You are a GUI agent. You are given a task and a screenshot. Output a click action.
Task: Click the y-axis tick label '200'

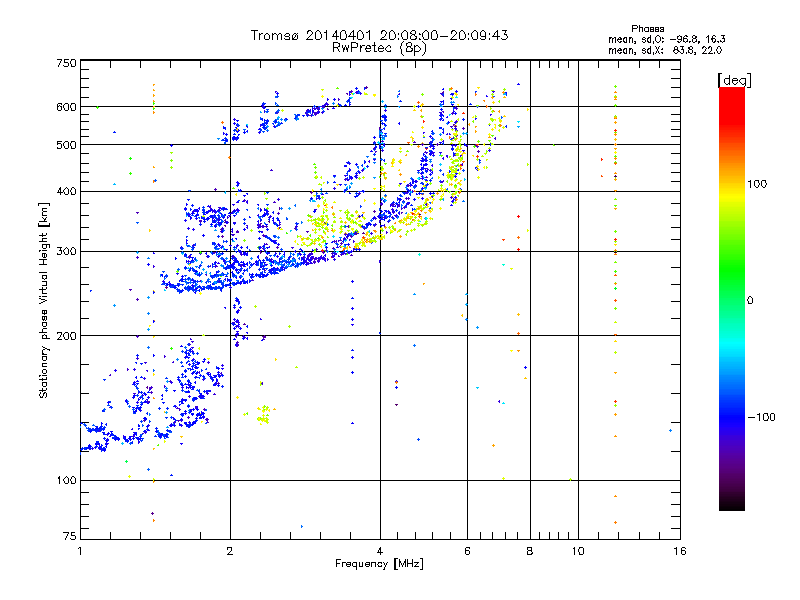click(x=66, y=336)
